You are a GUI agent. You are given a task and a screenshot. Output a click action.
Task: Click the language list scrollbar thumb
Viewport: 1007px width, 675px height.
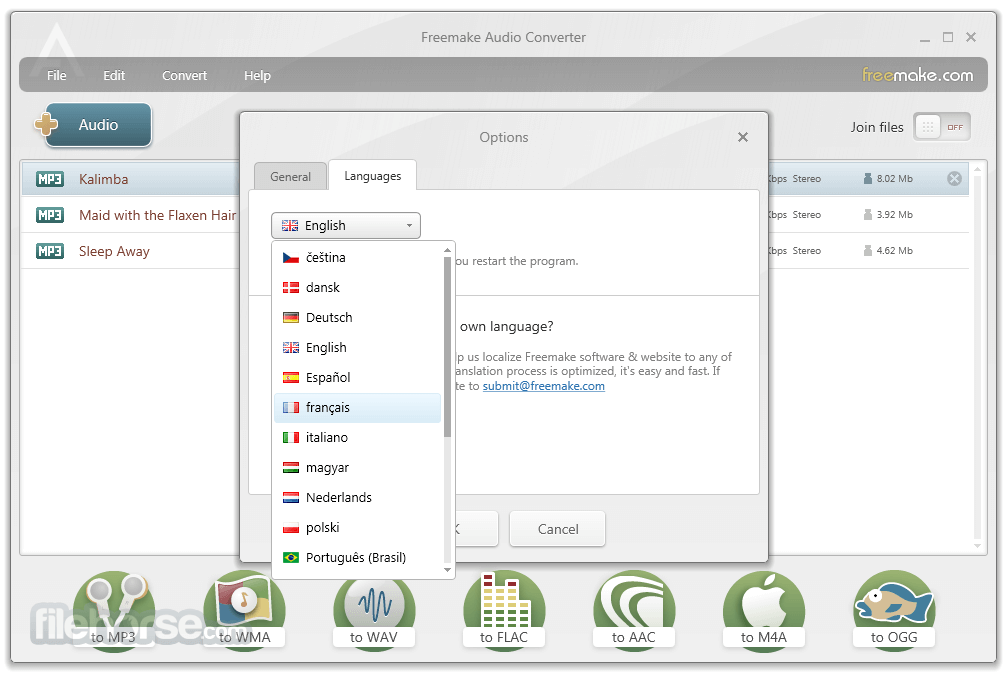(448, 347)
